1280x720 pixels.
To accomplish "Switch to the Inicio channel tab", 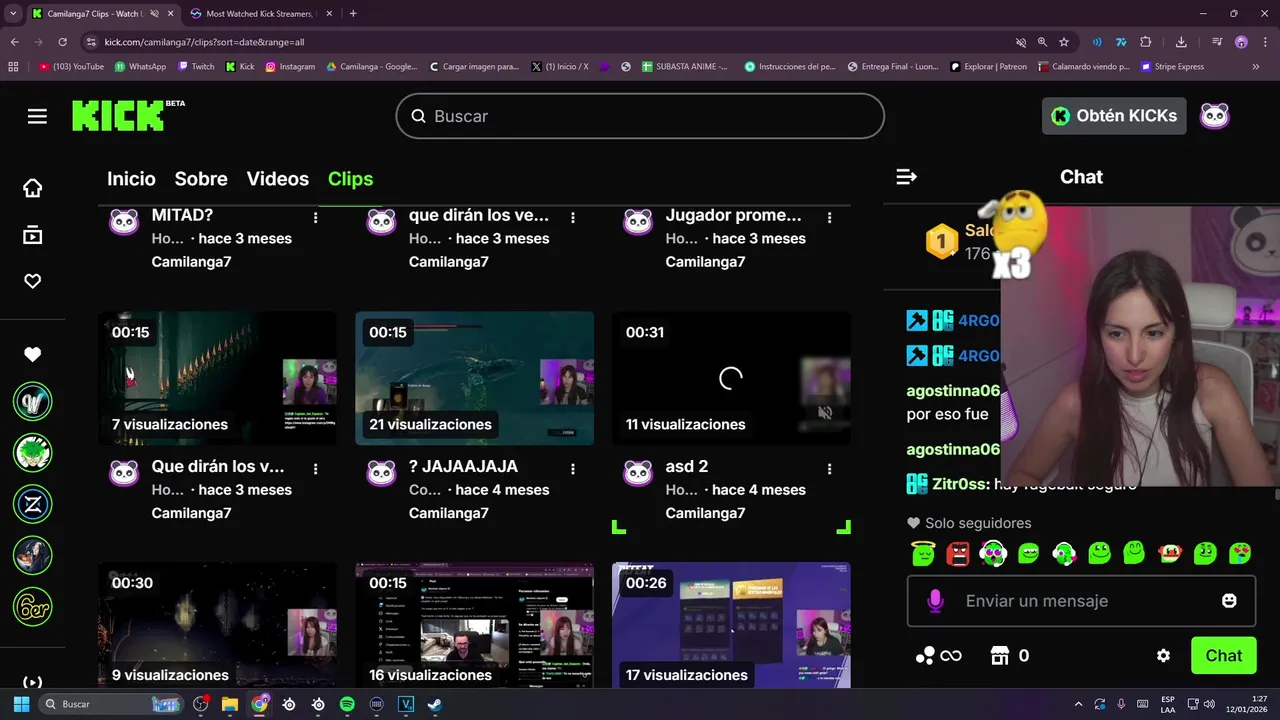I will [x=131, y=179].
